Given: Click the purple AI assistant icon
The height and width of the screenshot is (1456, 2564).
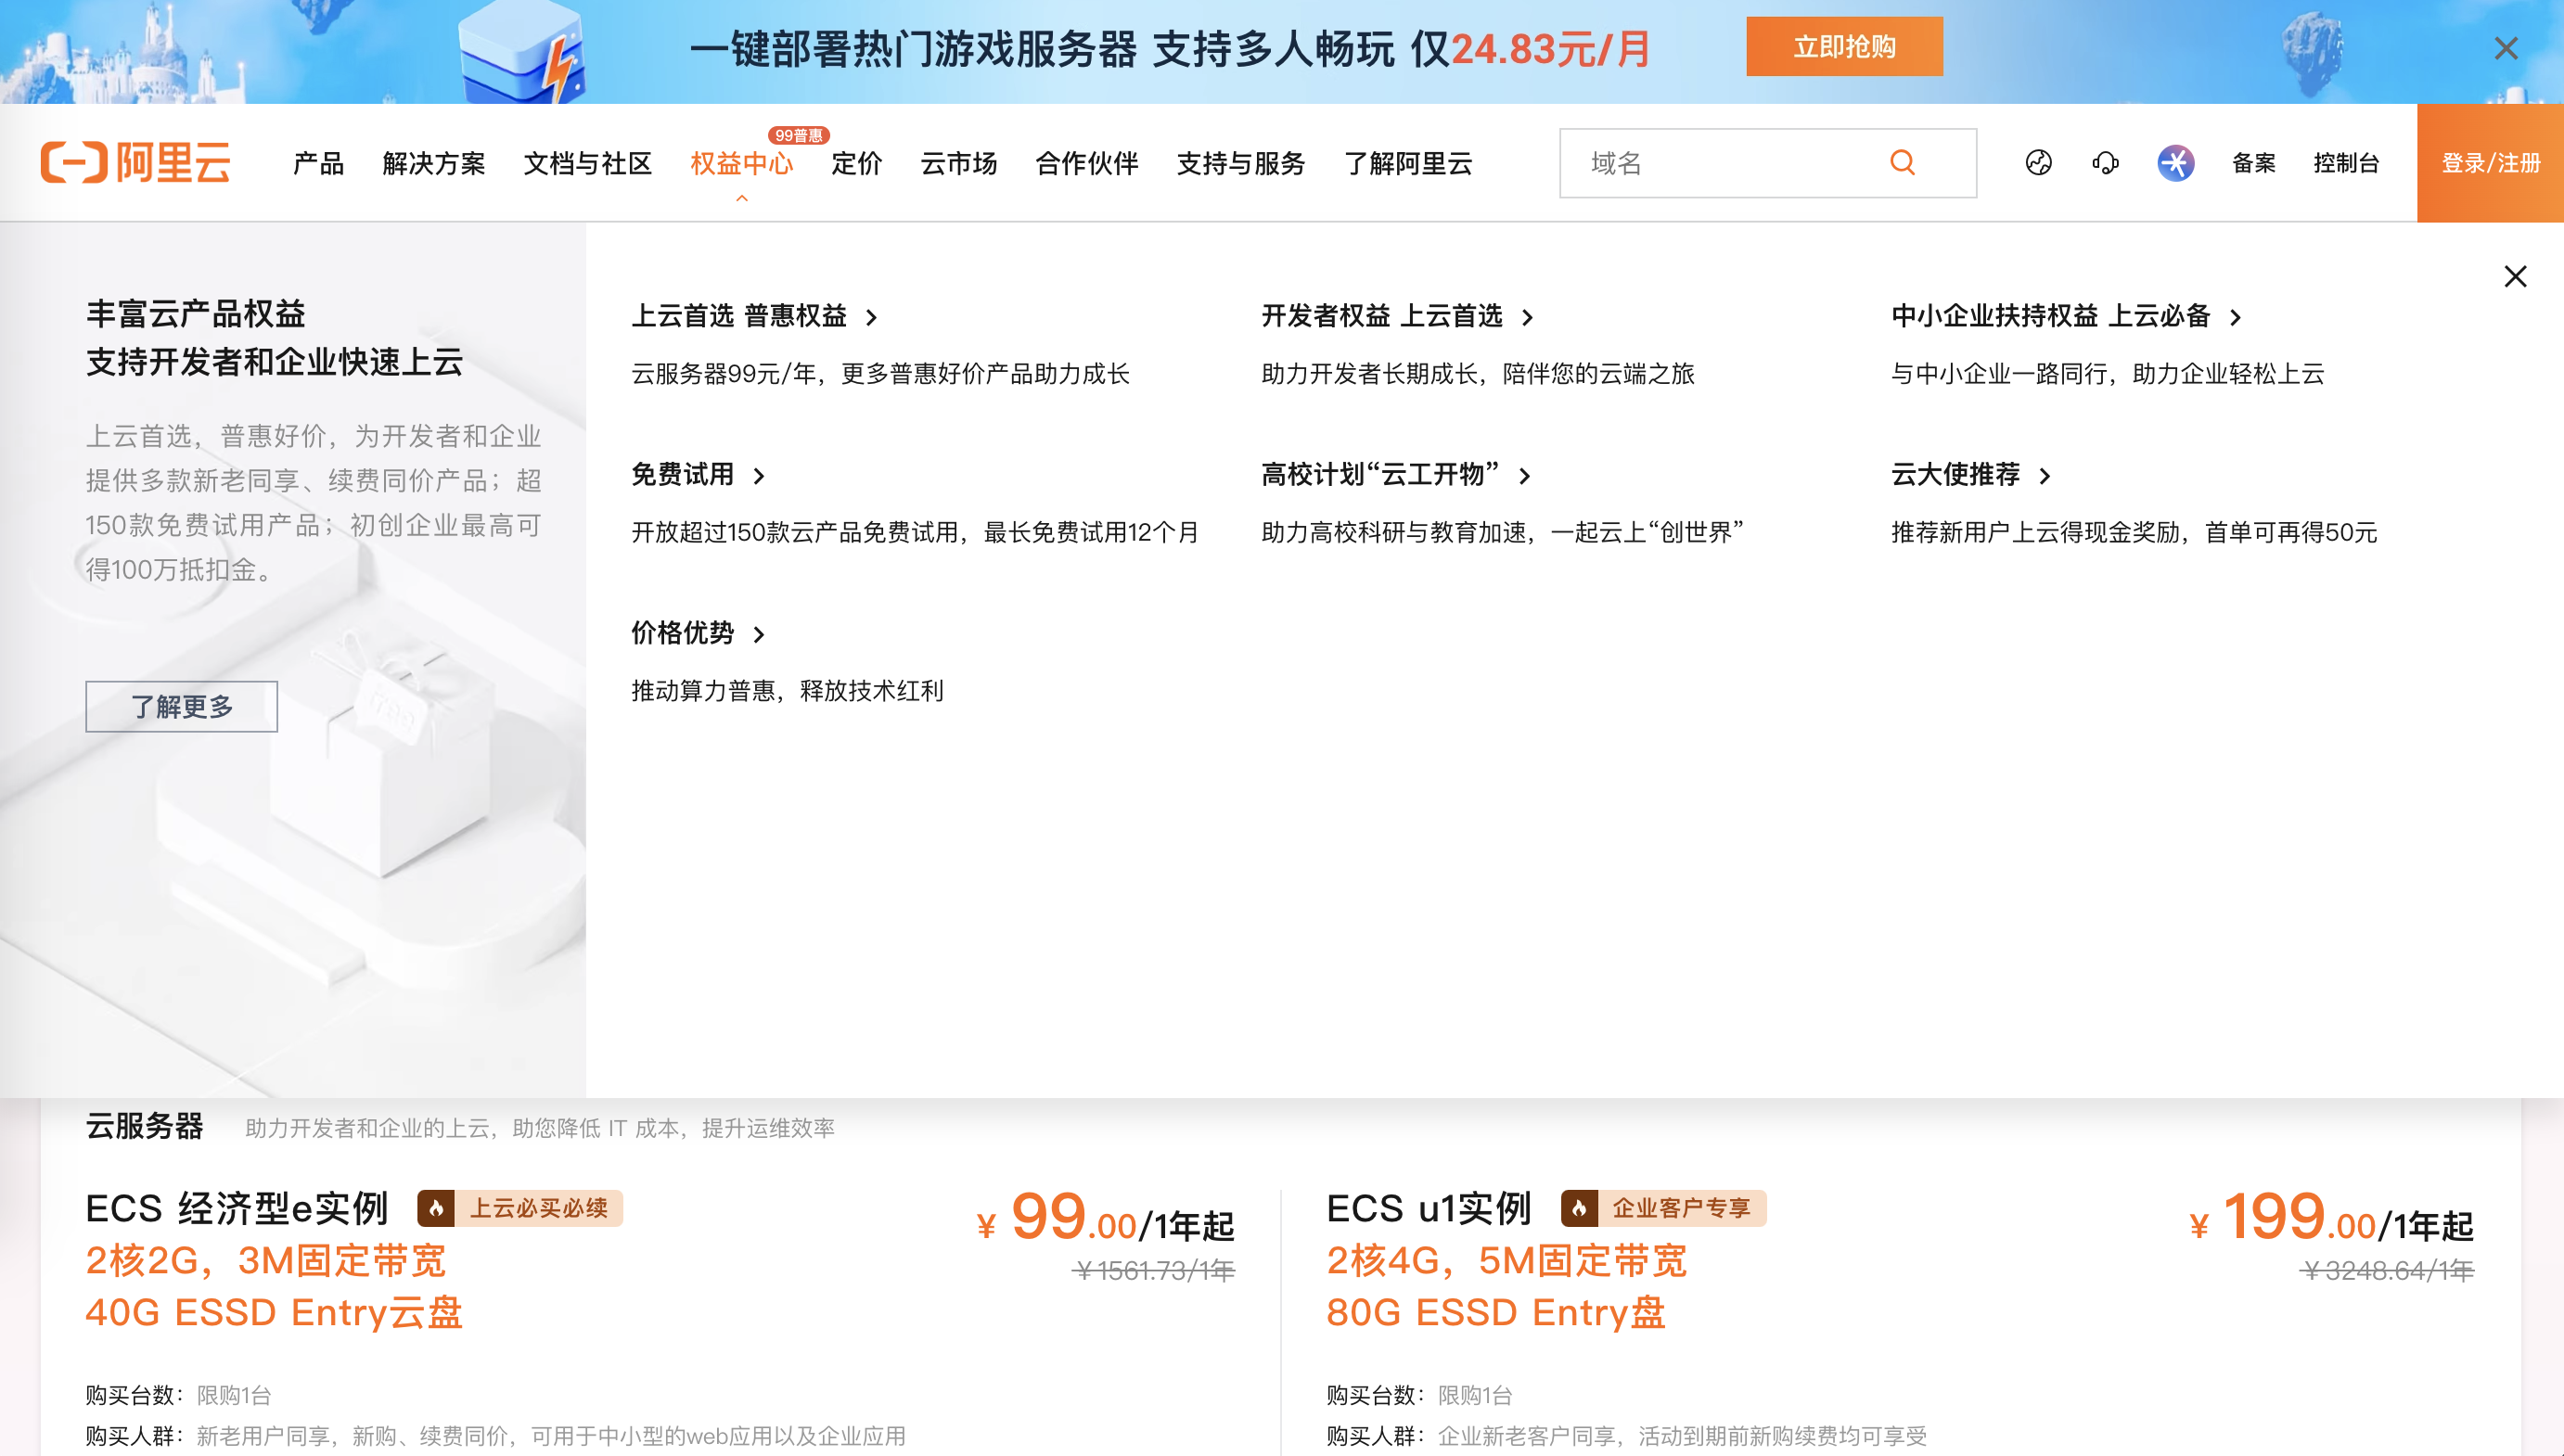Looking at the screenshot, I should pos(2175,162).
